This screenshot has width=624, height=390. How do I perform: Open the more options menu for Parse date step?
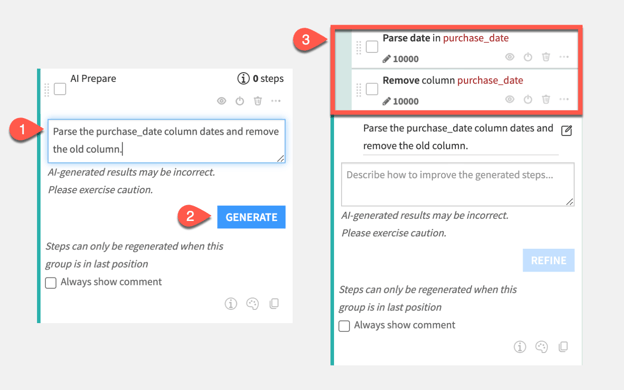(564, 57)
